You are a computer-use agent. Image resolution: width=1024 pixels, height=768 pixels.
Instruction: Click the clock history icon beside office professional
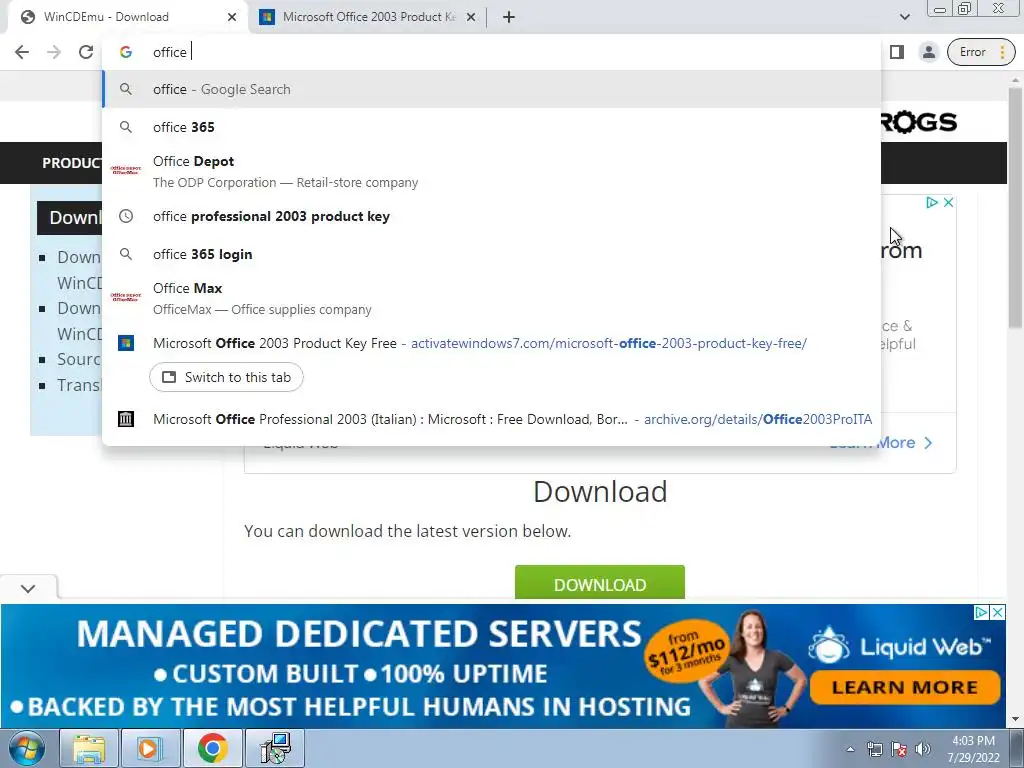point(126,216)
